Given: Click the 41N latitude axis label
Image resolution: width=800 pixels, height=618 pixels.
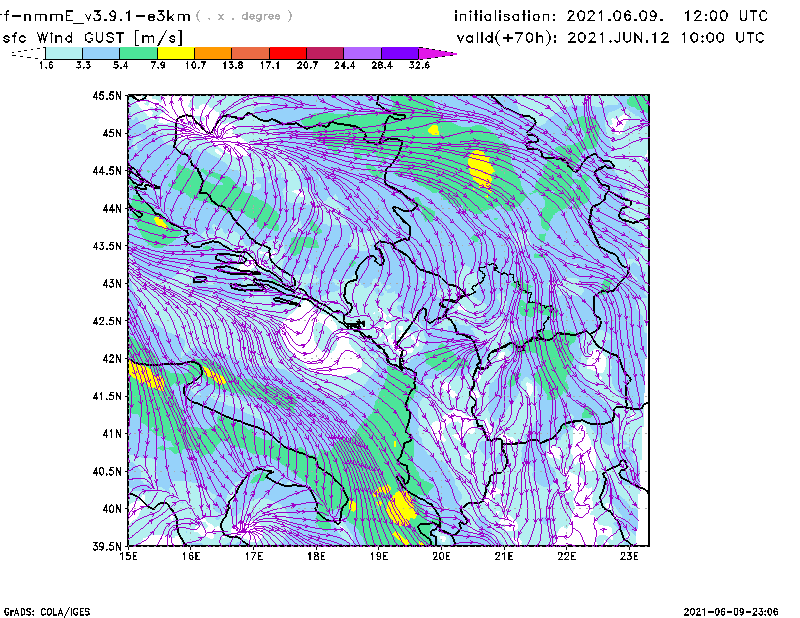Looking at the screenshot, I should click(112, 434).
